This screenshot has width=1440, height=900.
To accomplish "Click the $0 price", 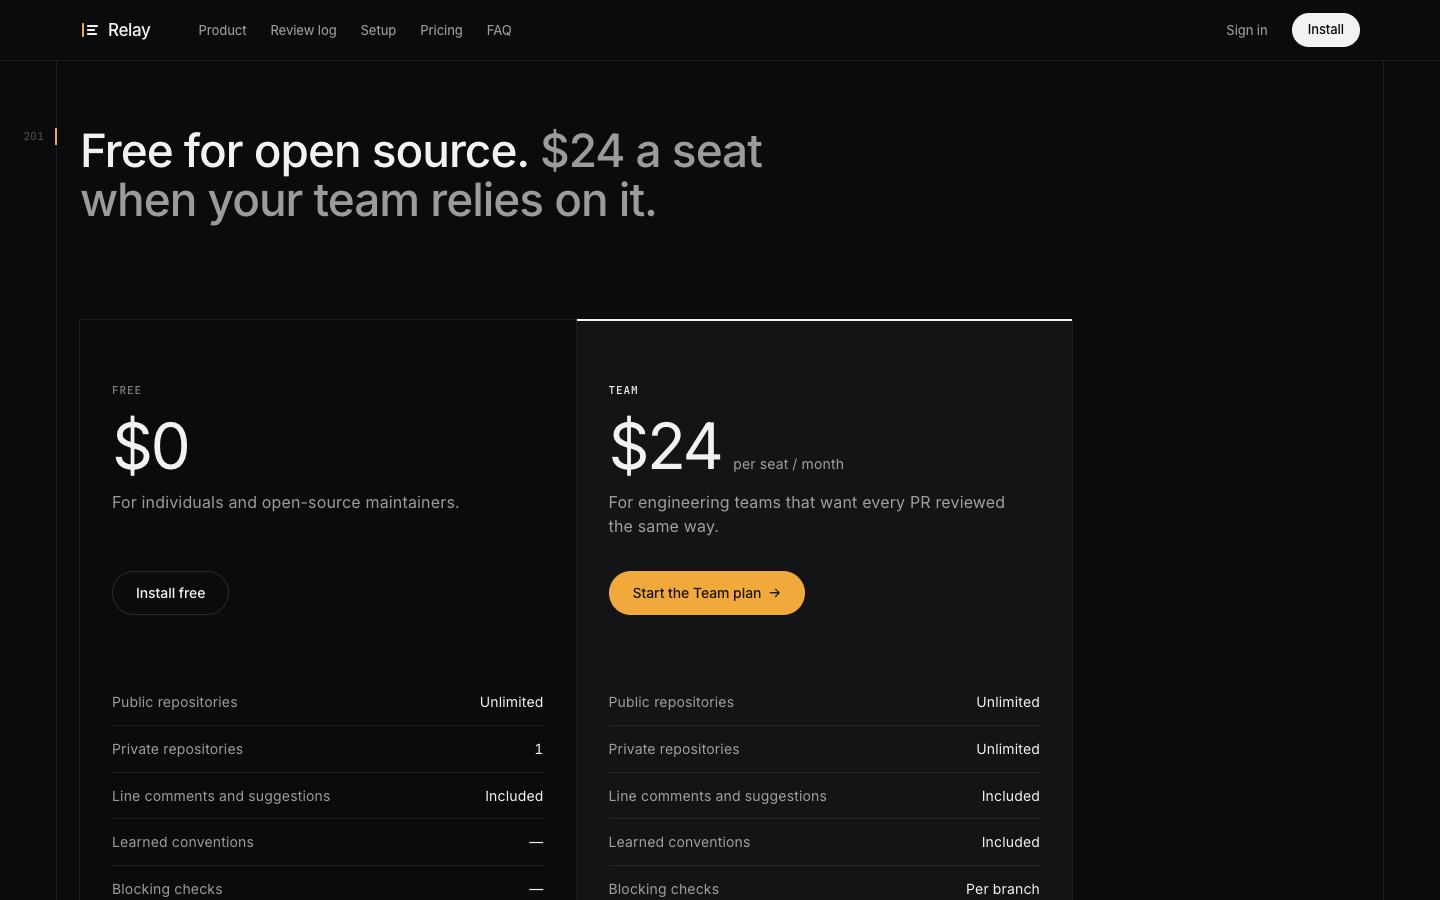I will [x=151, y=446].
